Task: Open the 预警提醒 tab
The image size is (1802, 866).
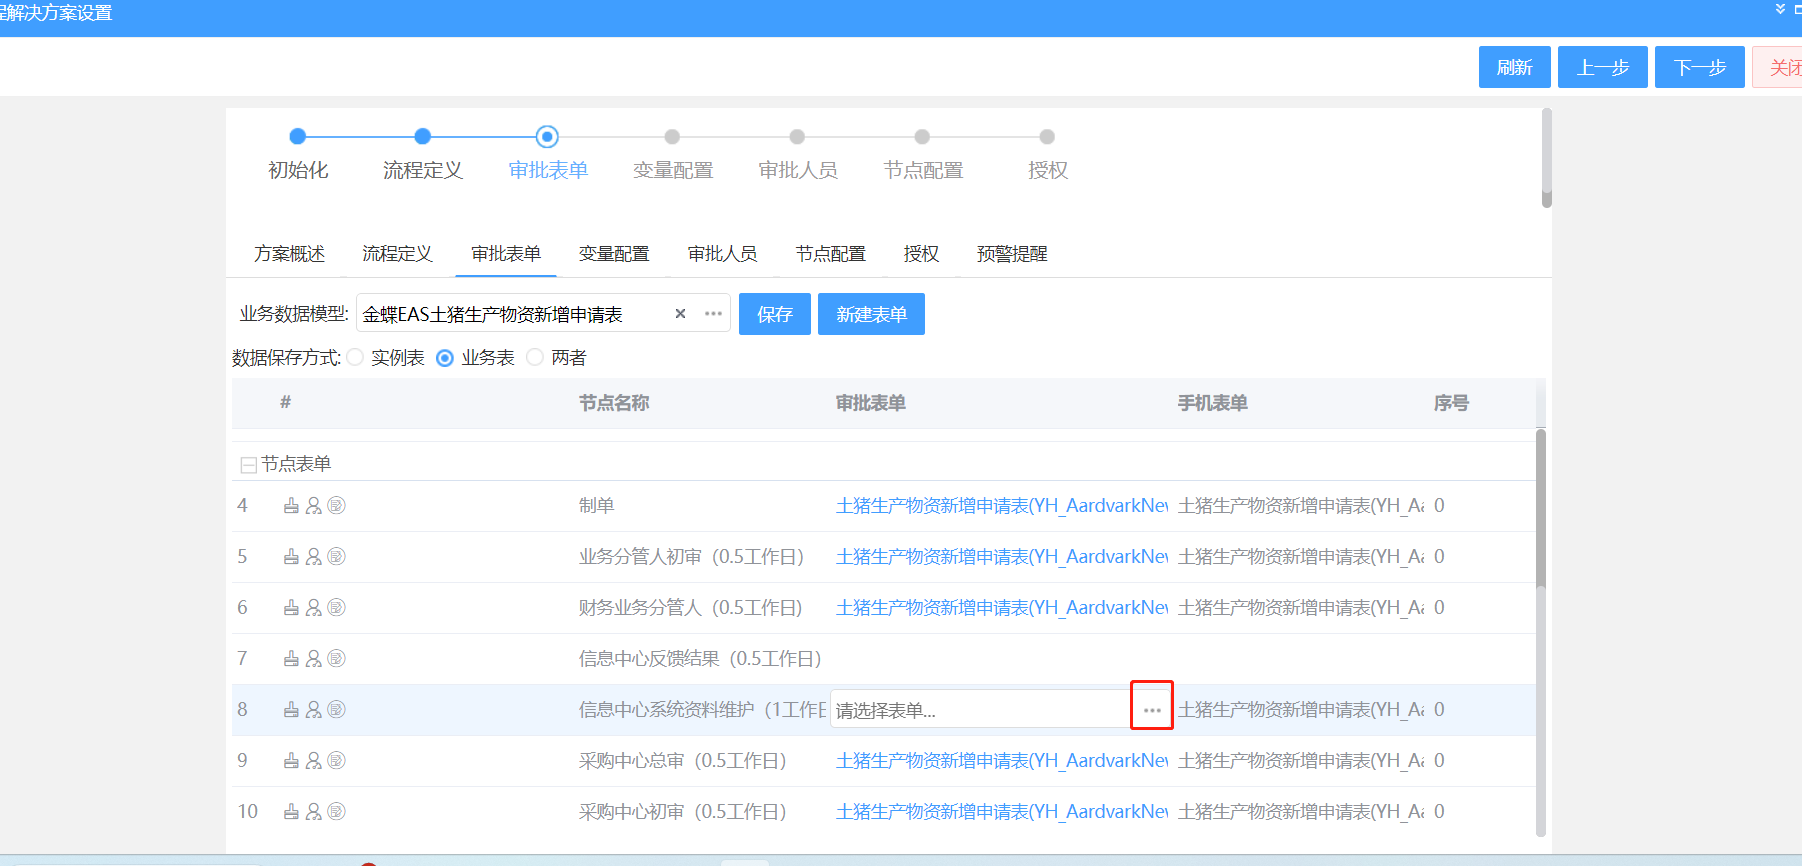Action: [x=1012, y=254]
